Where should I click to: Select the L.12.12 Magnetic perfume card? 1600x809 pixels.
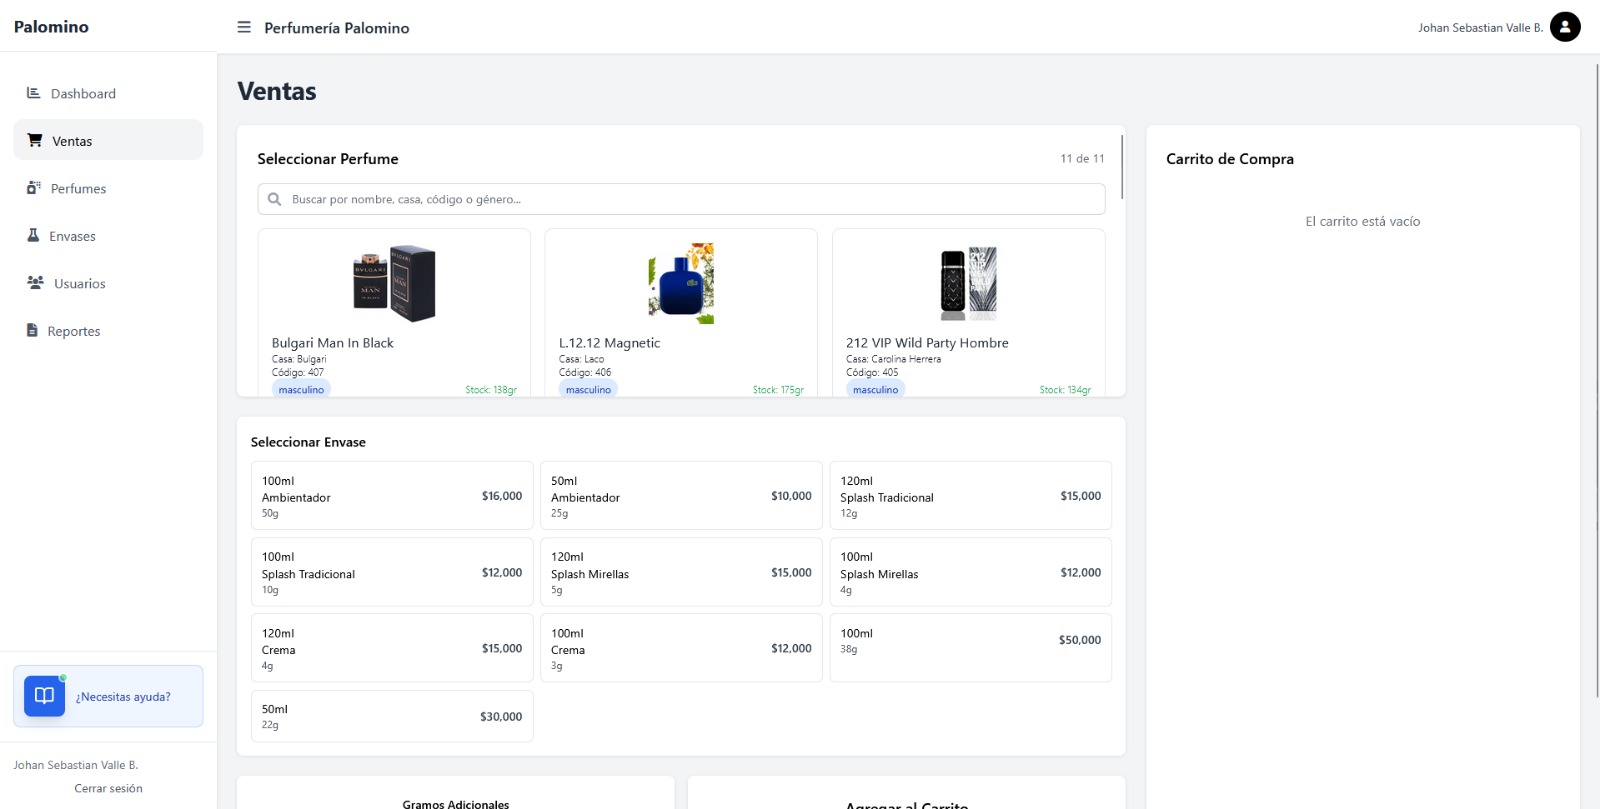coord(681,313)
